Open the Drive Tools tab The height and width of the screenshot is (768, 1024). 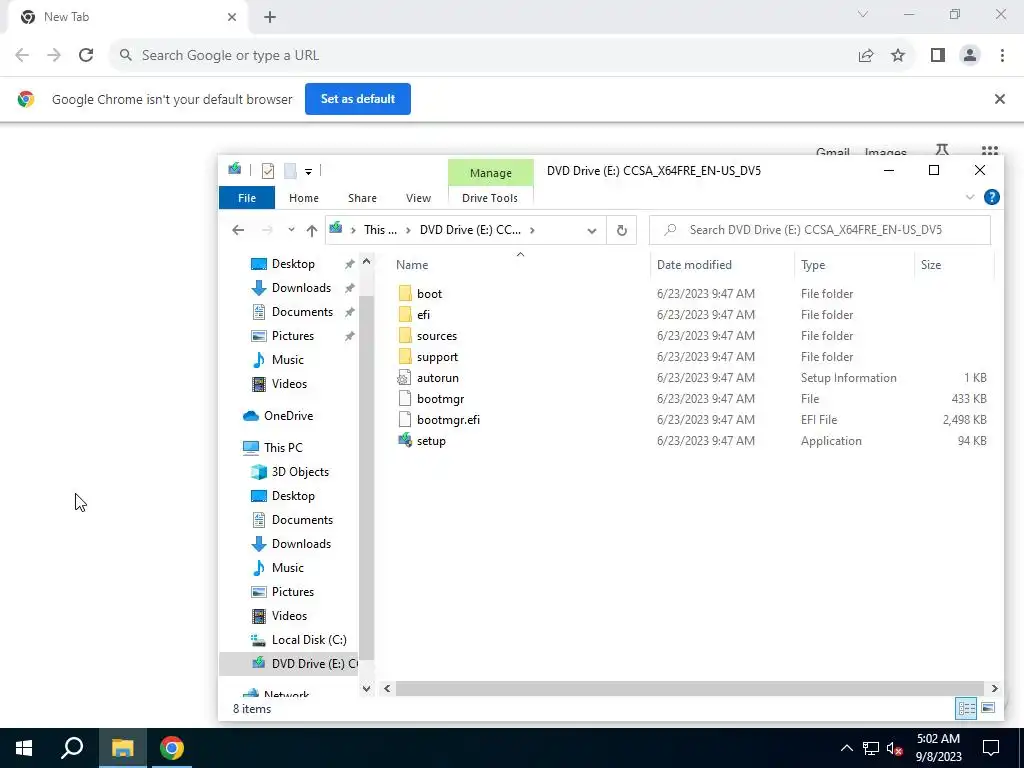[x=490, y=198]
